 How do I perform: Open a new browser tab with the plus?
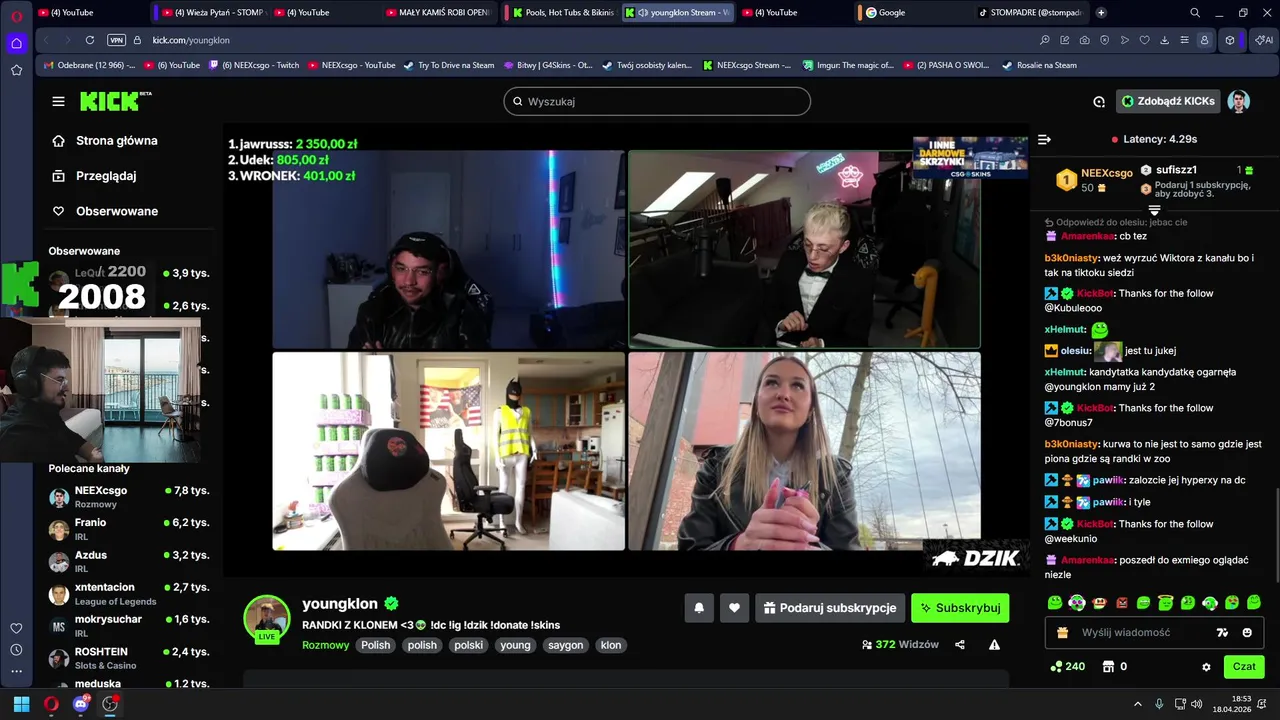(1101, 12)
